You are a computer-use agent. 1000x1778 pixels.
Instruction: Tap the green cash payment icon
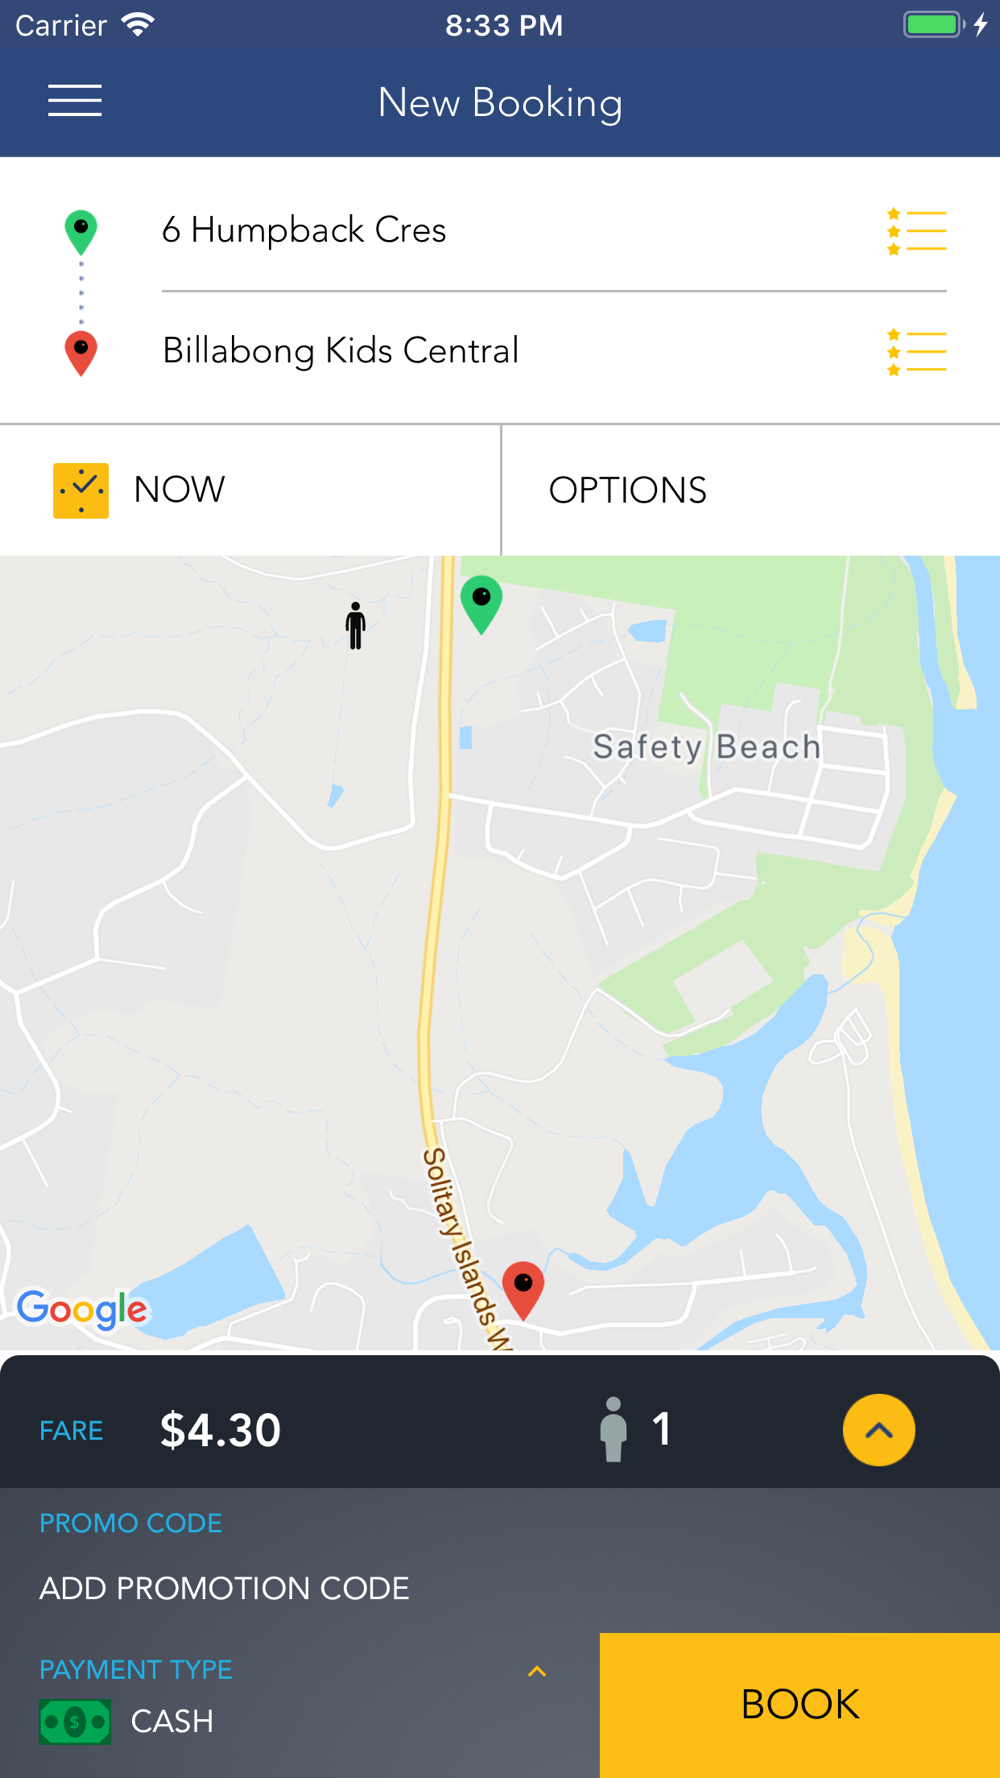(75, 1722)
